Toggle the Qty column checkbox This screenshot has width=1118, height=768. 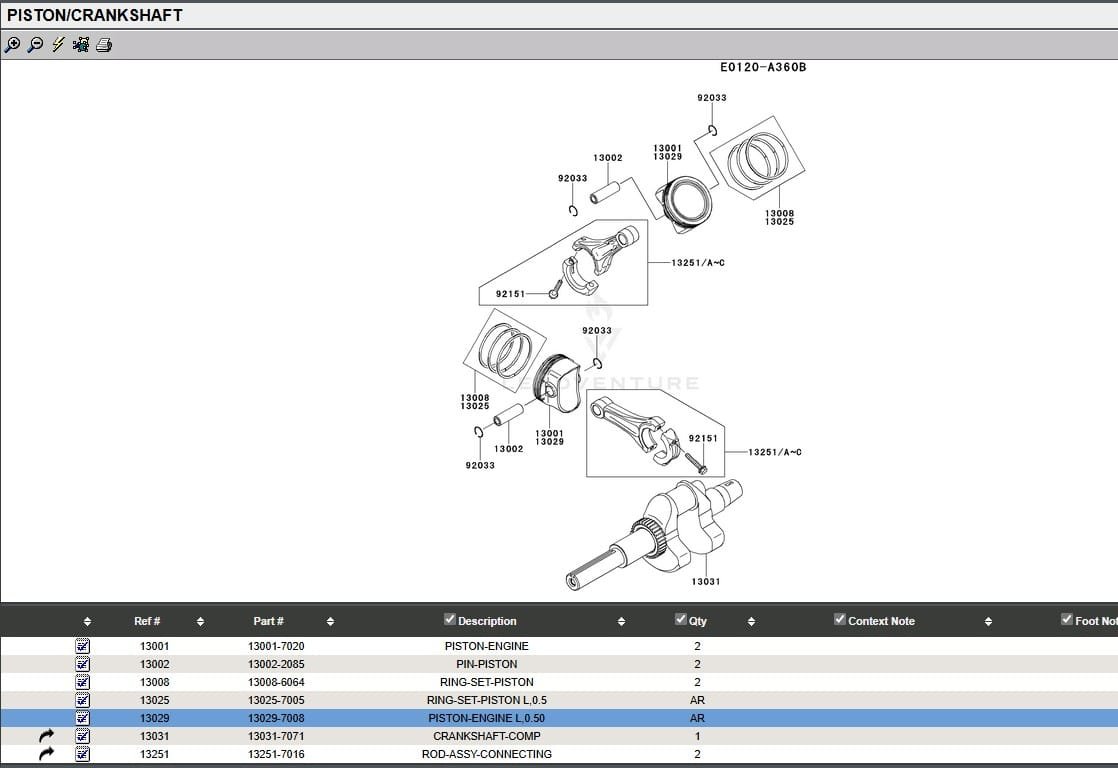681,620
